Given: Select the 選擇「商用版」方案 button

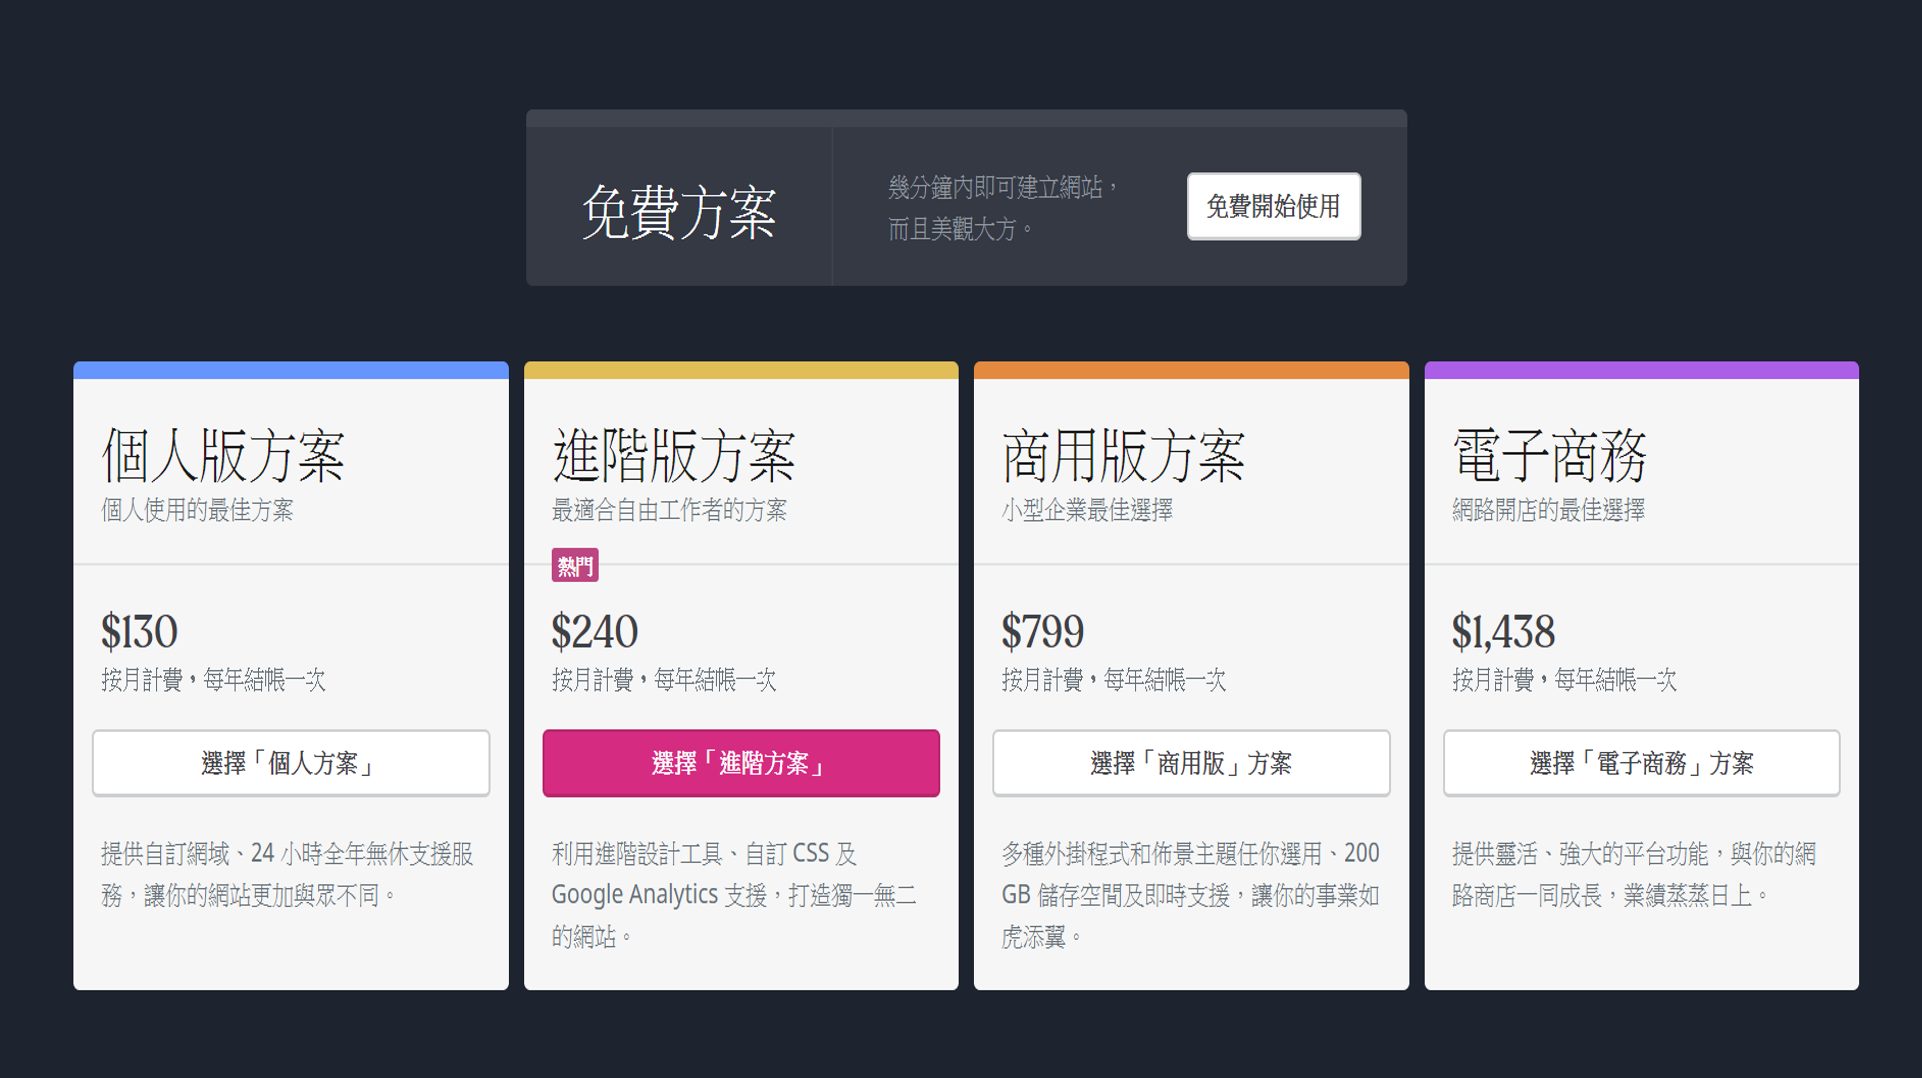Looking at the screenshot, I should tap(1190, 763).
